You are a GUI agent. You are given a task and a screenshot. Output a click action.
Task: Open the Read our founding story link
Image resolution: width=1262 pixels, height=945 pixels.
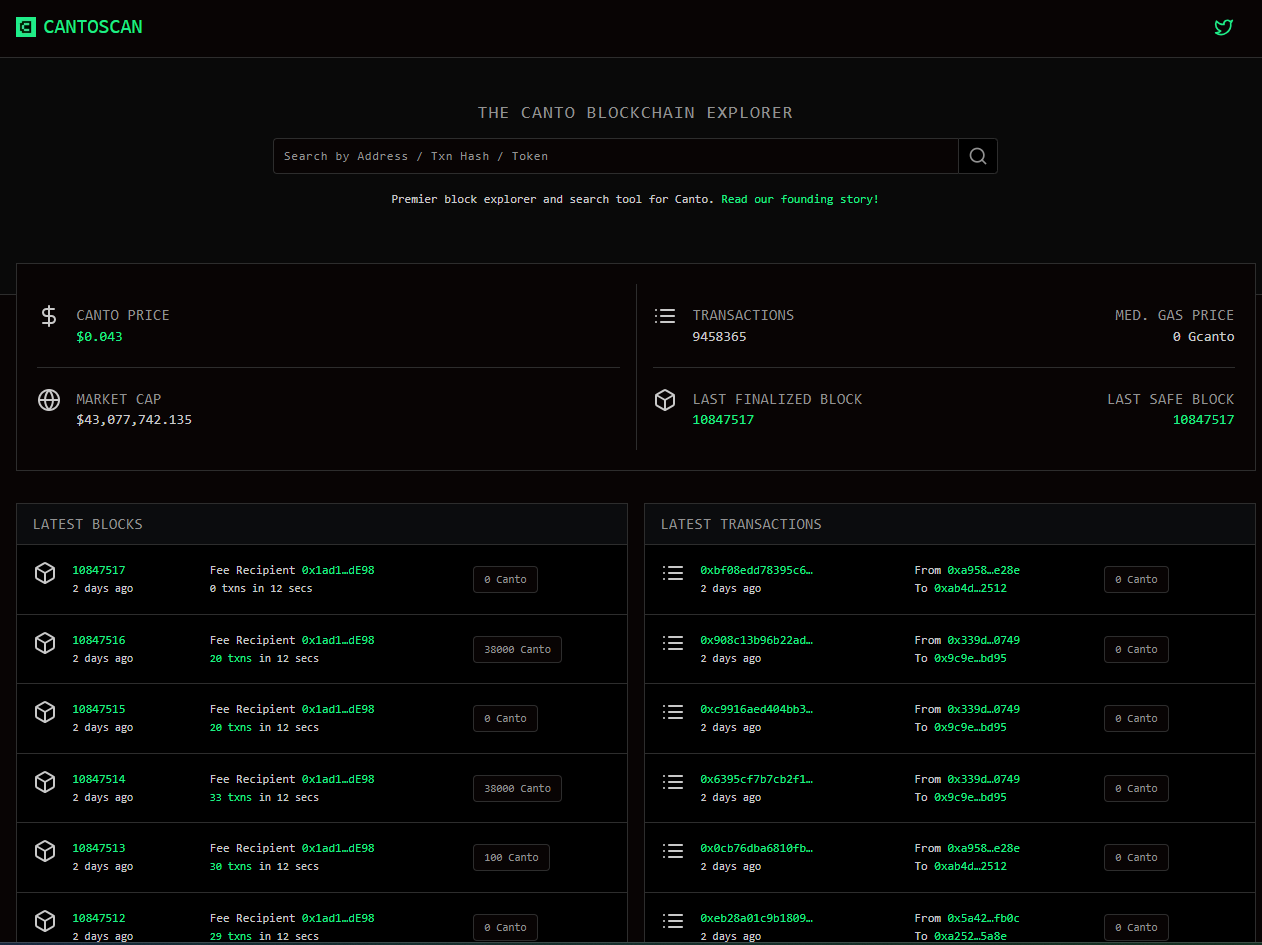point(800,199)
